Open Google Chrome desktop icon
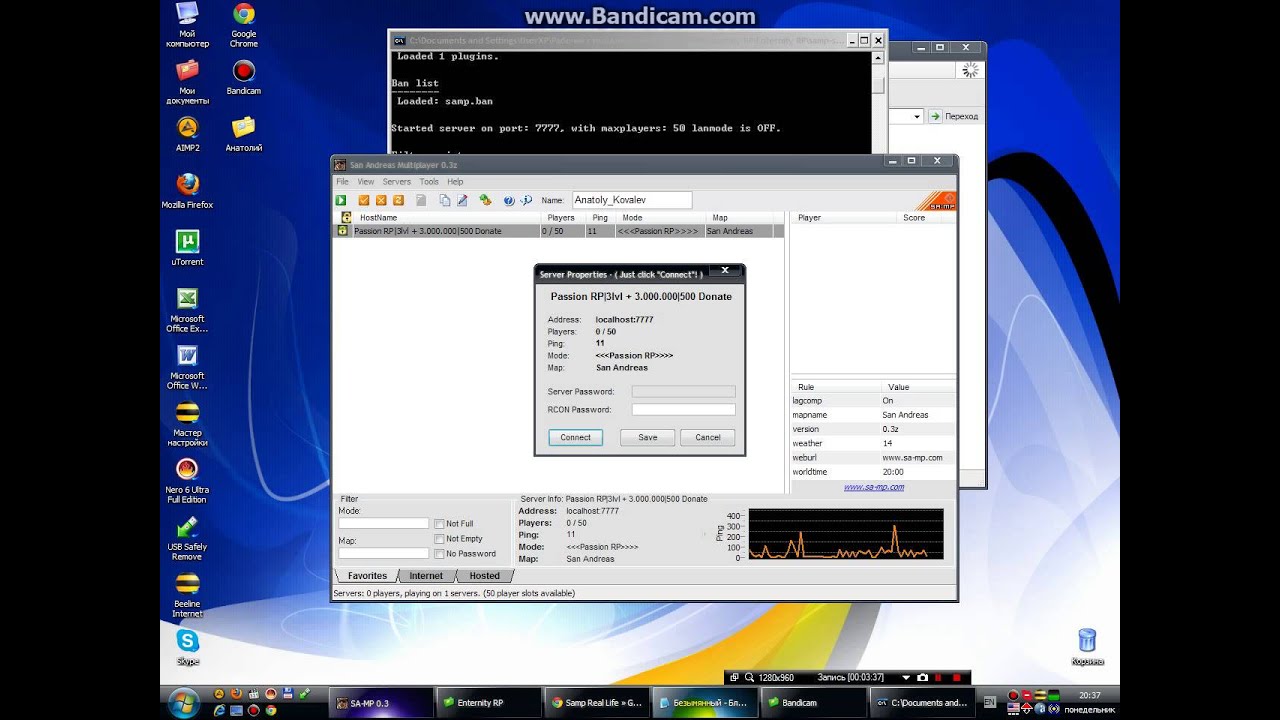1280x720 pixels. point(243,25)
